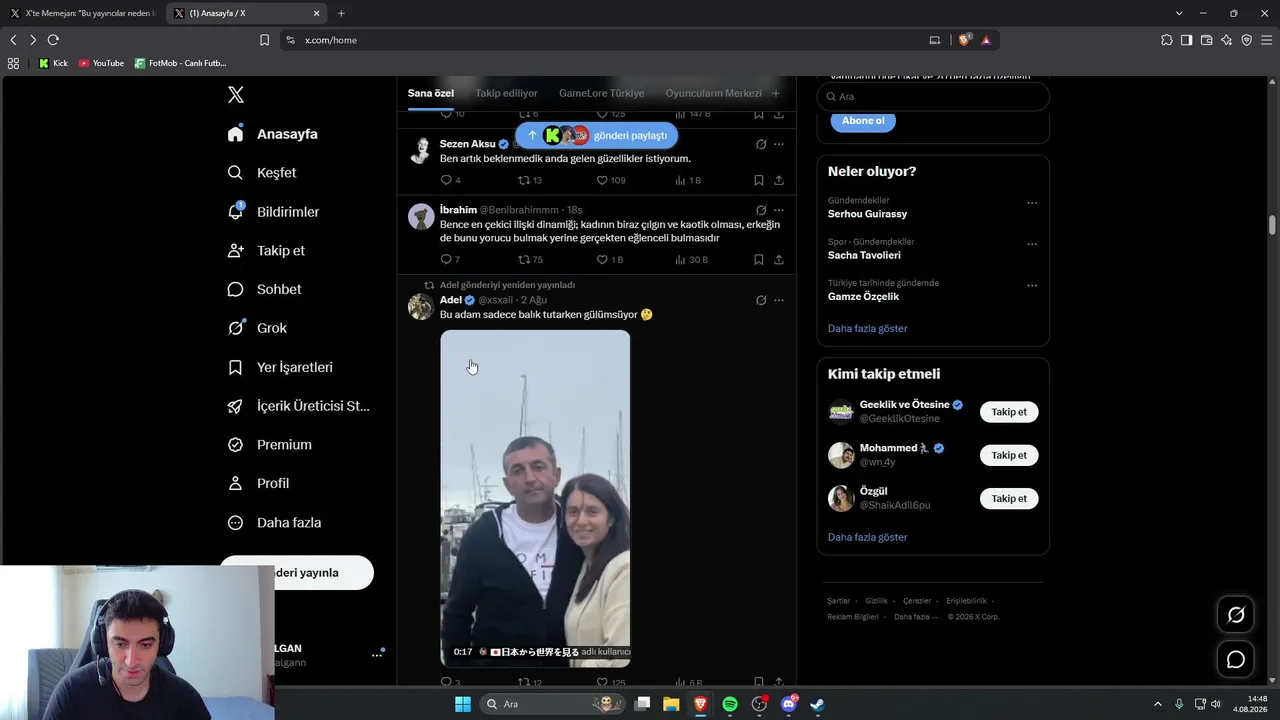Open Grok action on Adel's post
Image resolution: width=1280 pixels, height=720 pixels.
coord(761,300)
